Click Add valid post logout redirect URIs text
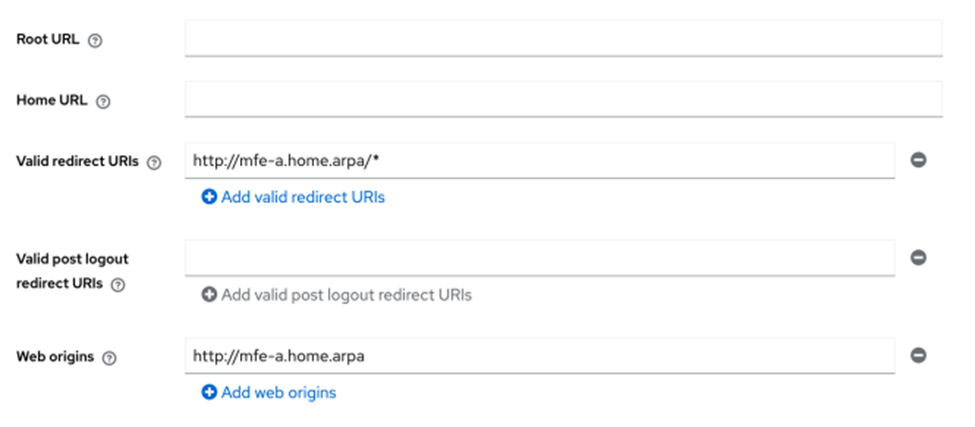 click(x=346, y=295)
